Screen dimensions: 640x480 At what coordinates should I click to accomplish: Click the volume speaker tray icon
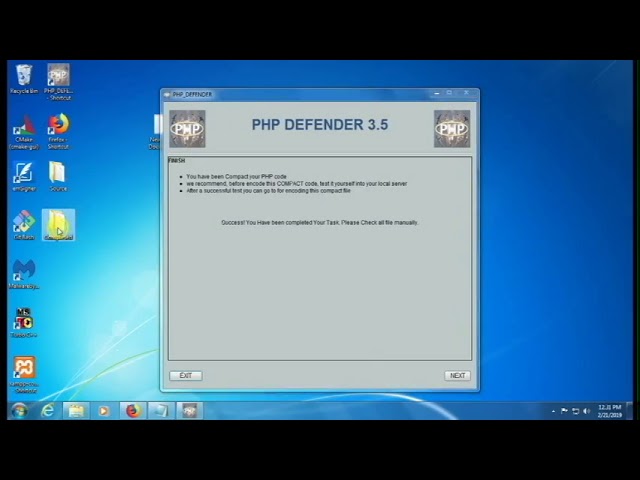click(587, 411)
